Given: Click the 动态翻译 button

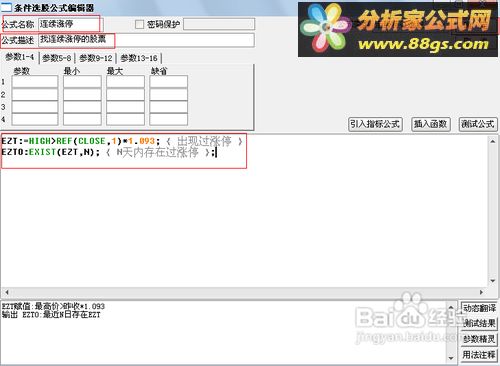Looking at the screenshot, I should 479,308.
